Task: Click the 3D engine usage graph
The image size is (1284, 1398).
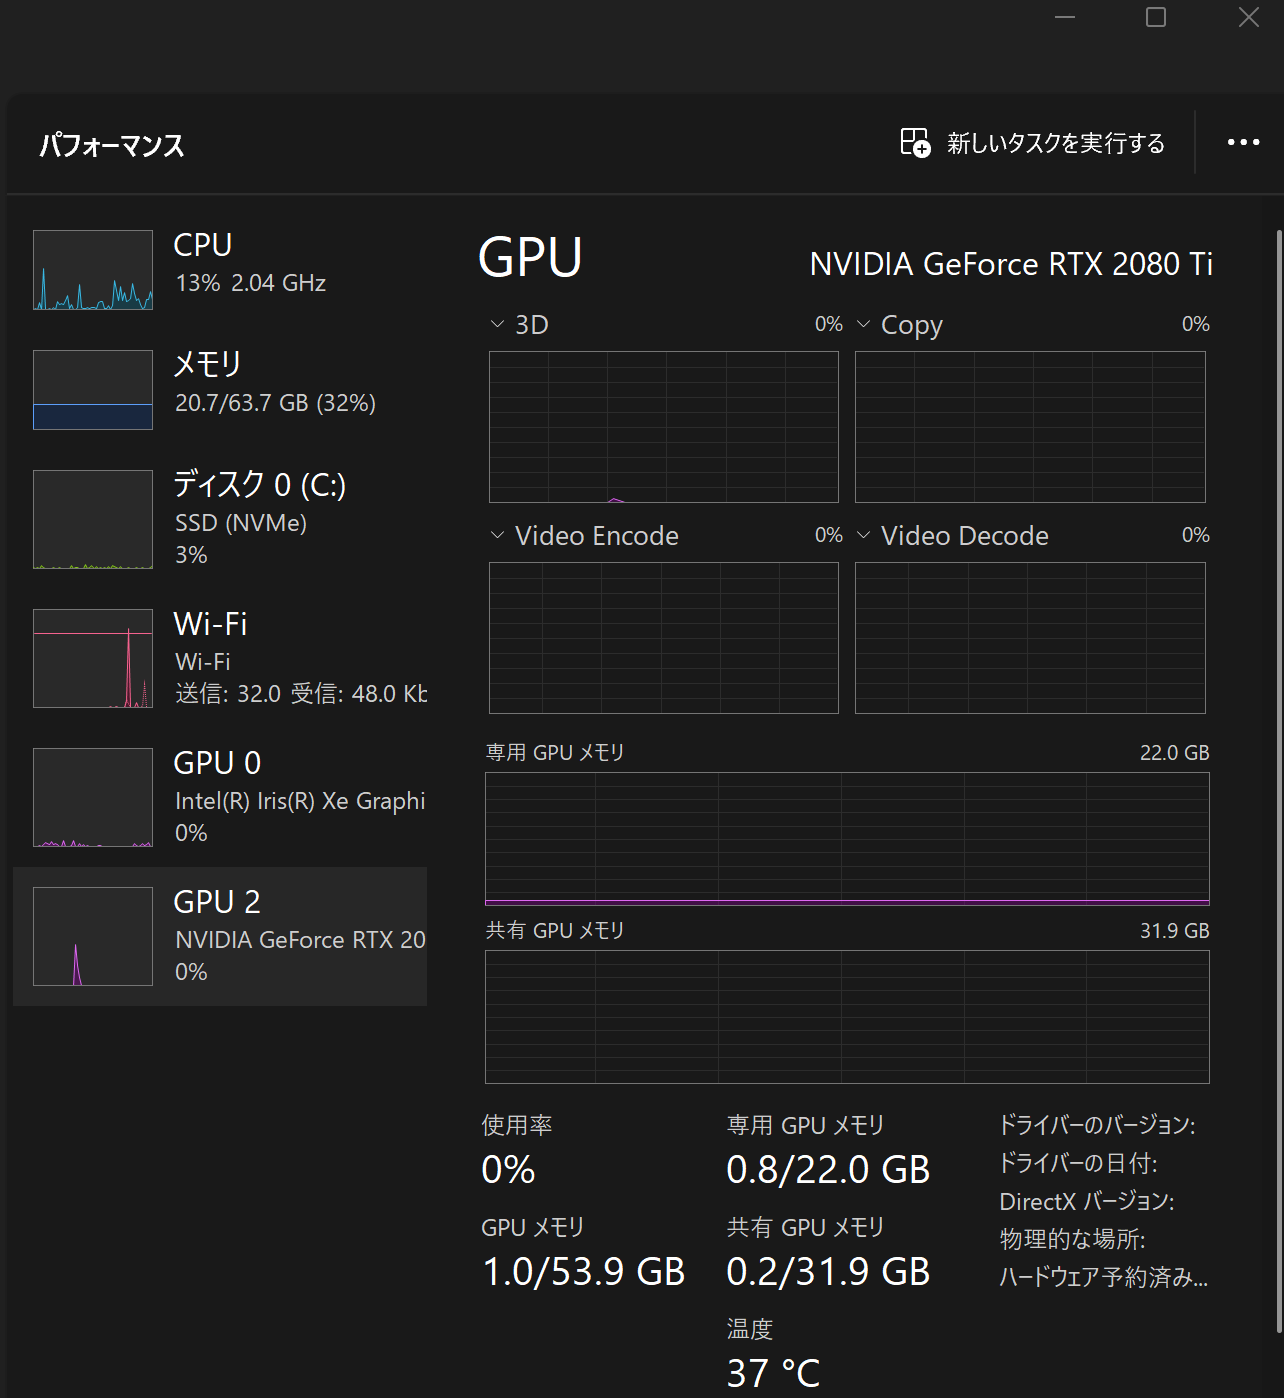Action: [663, 427]
